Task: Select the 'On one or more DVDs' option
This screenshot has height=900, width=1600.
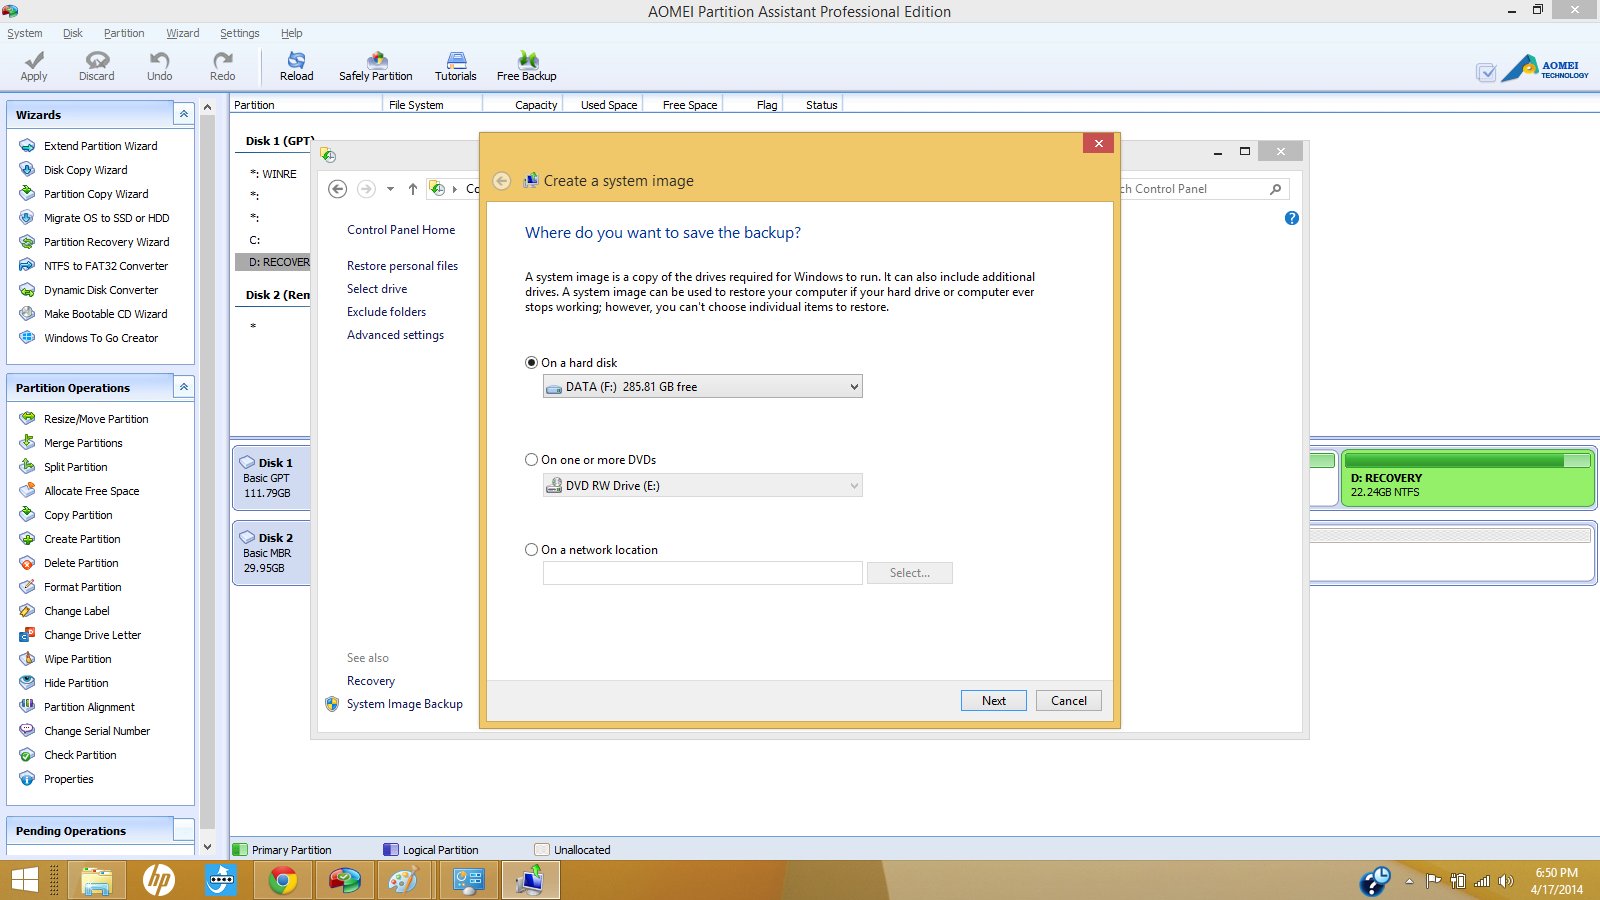Action: (x=531, y=460)
